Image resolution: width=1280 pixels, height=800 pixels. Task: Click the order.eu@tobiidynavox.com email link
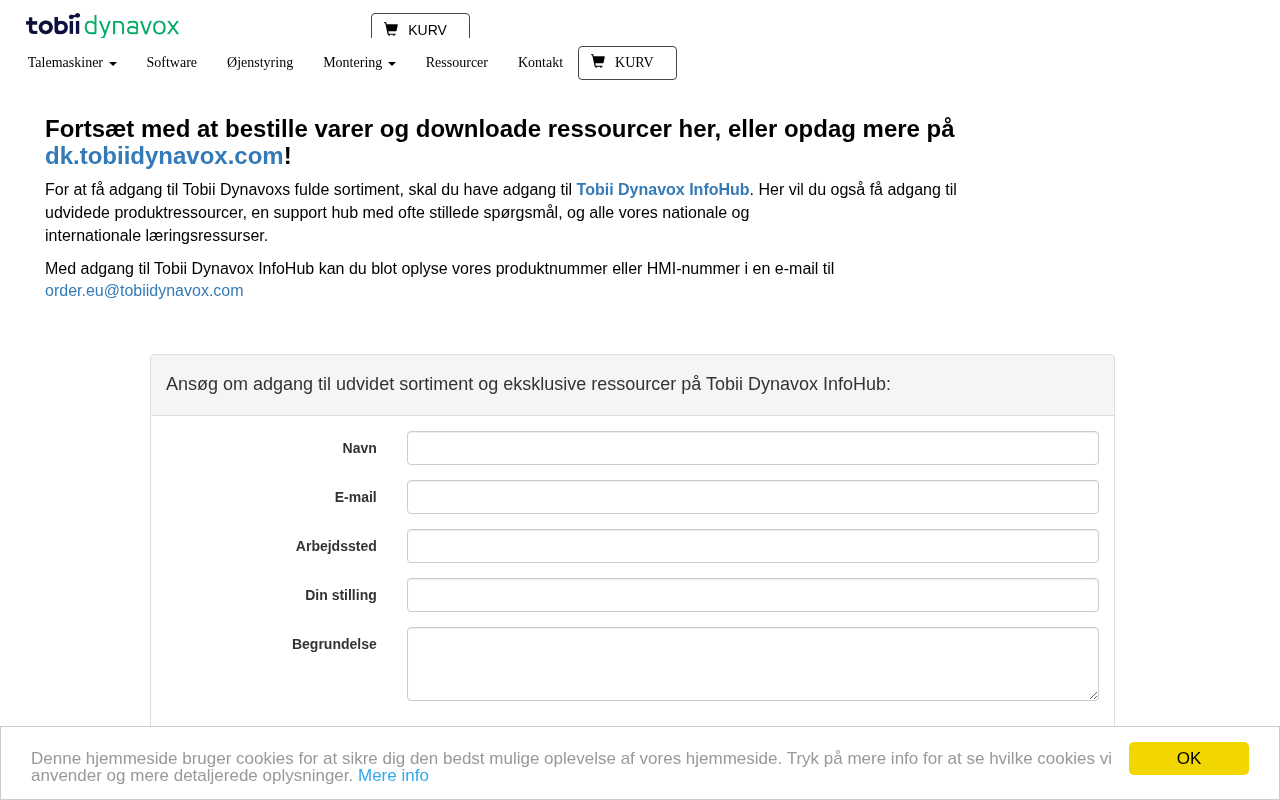point(144,291)
